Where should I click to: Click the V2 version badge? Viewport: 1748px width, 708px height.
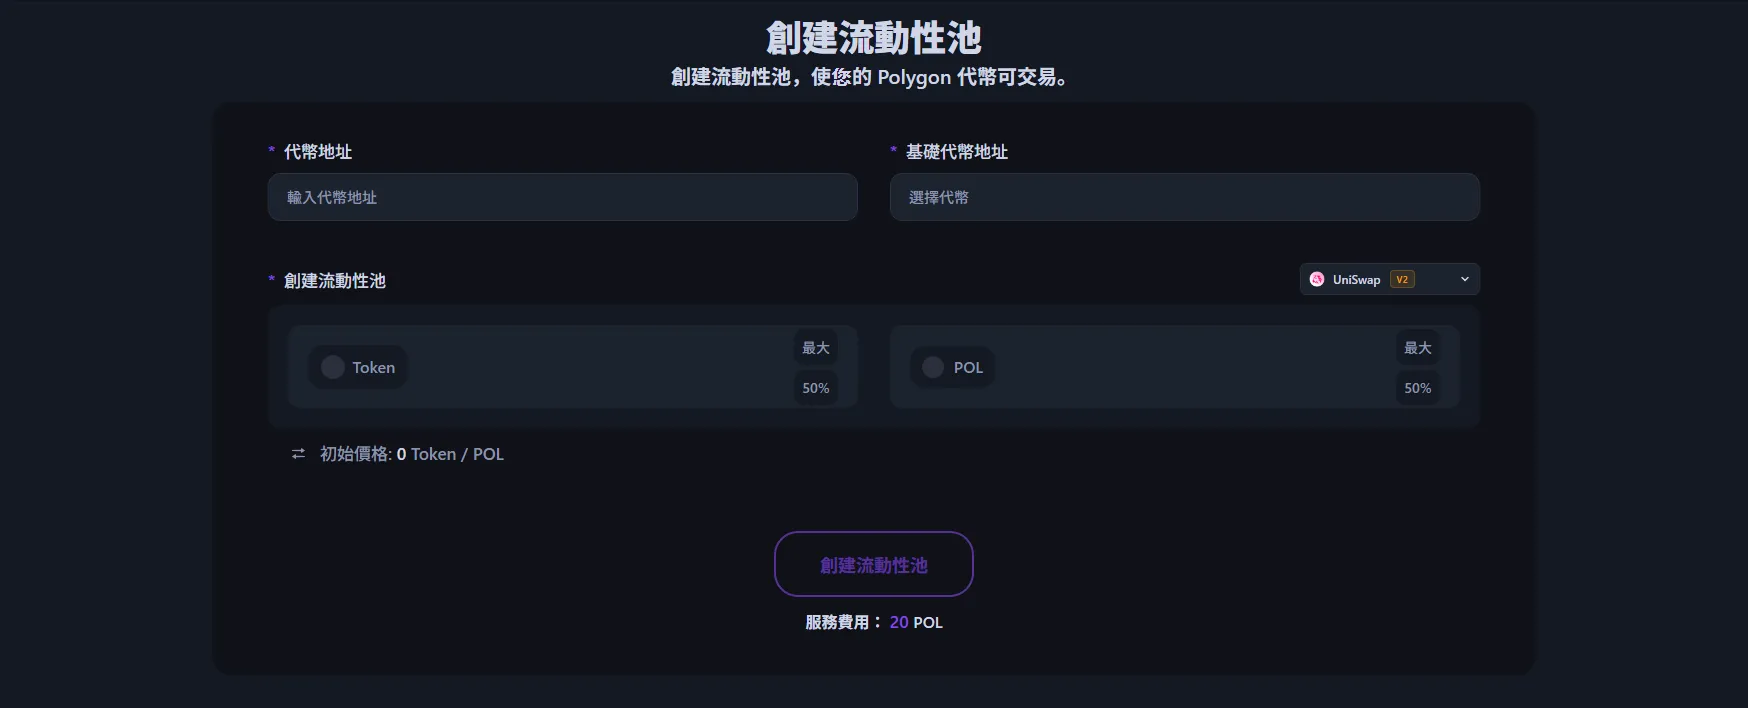click(x=1402, y=280)
